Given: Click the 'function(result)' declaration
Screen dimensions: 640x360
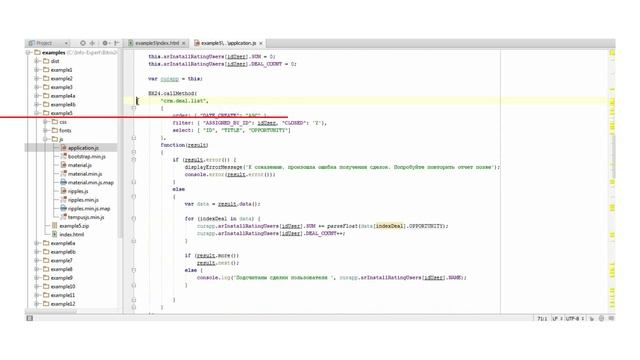Looking at the screenshot, I should (184, 145).
